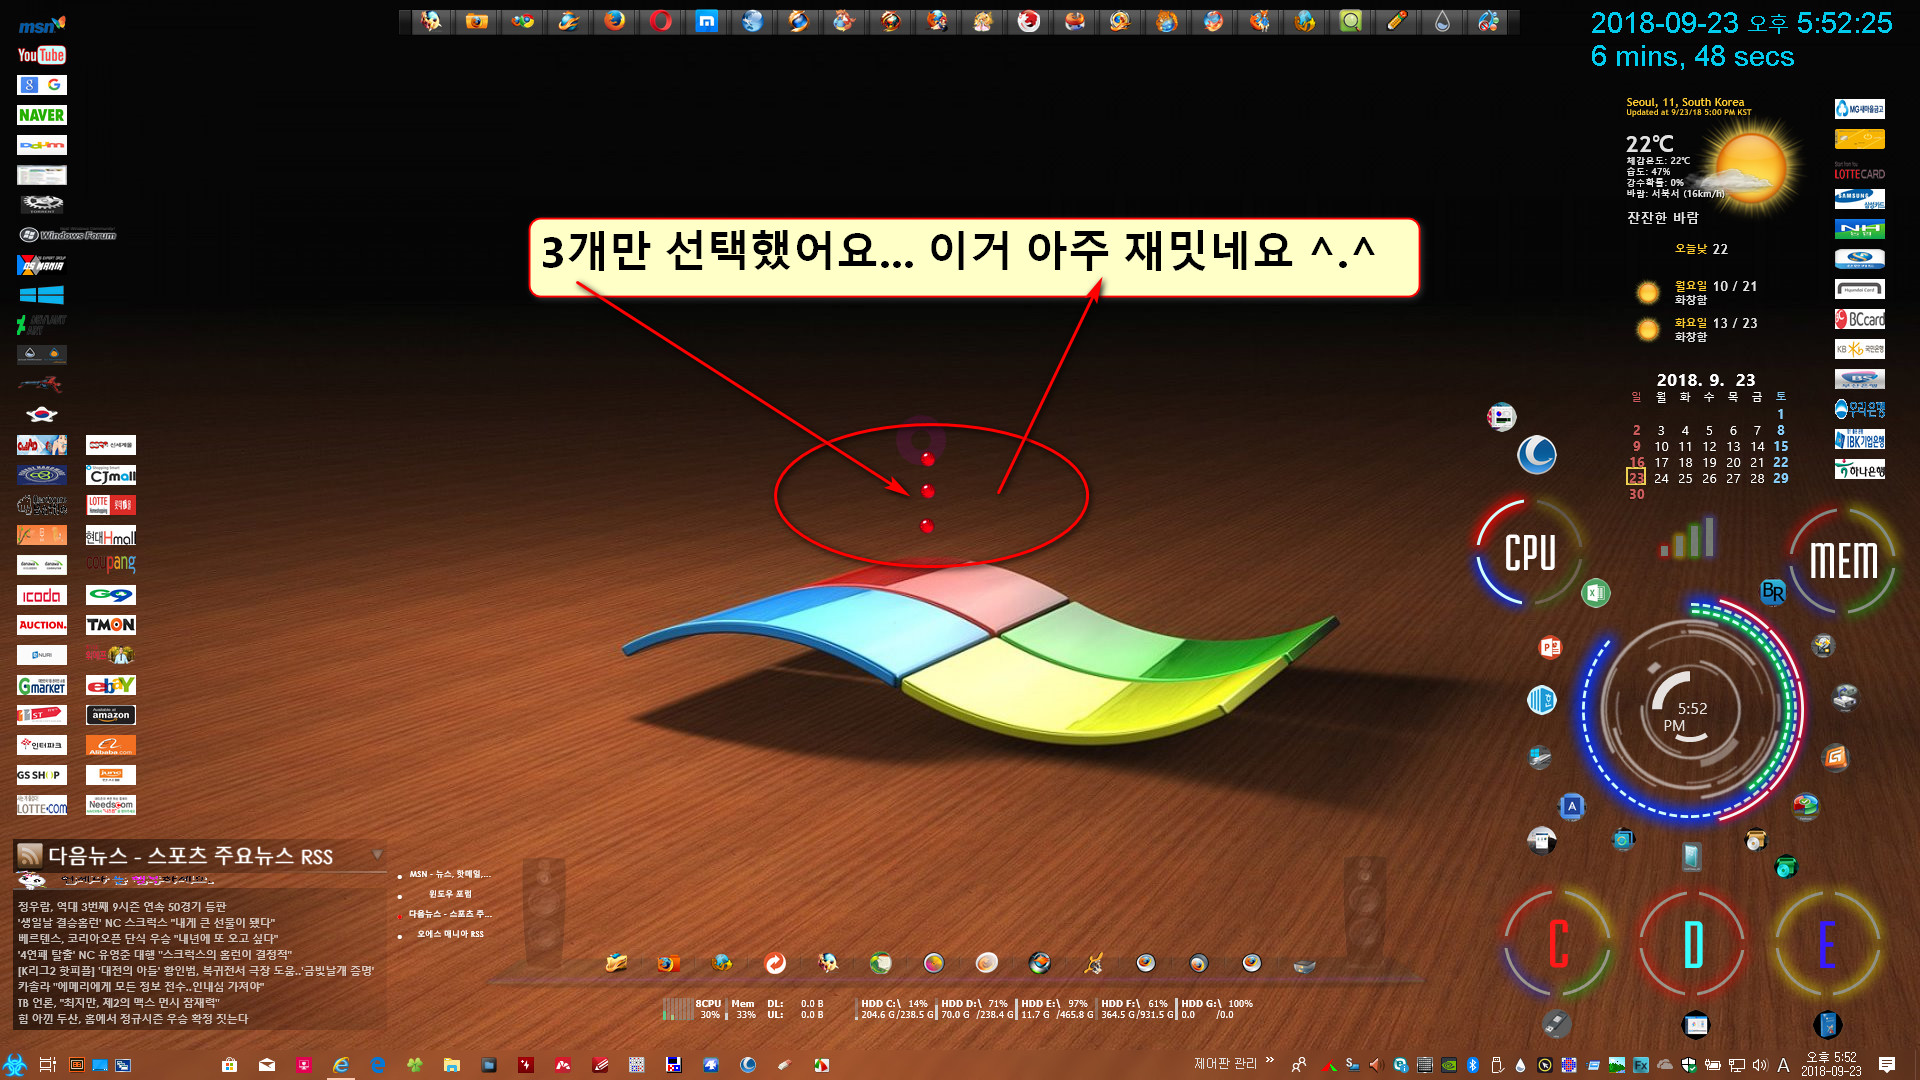Open headline '정우람, 역대 3번째 9시즌 연속 50경기 등판'

tap(122, 907)
